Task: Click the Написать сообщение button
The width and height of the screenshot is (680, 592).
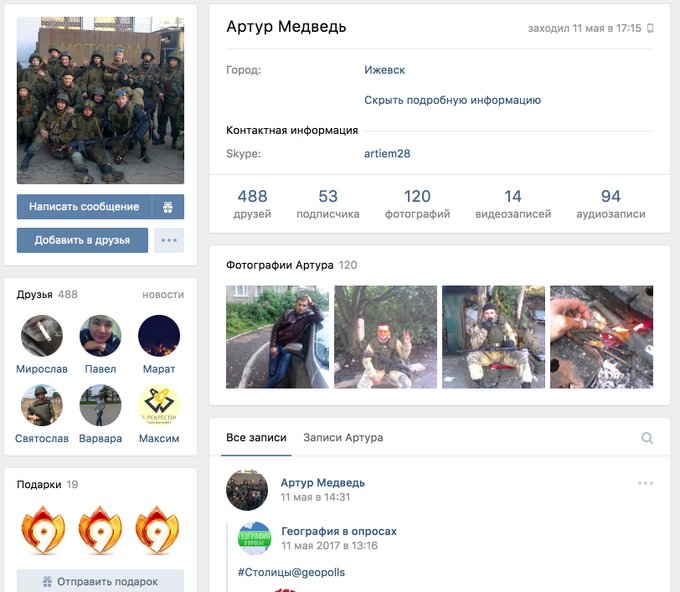Action: [84, 207]
